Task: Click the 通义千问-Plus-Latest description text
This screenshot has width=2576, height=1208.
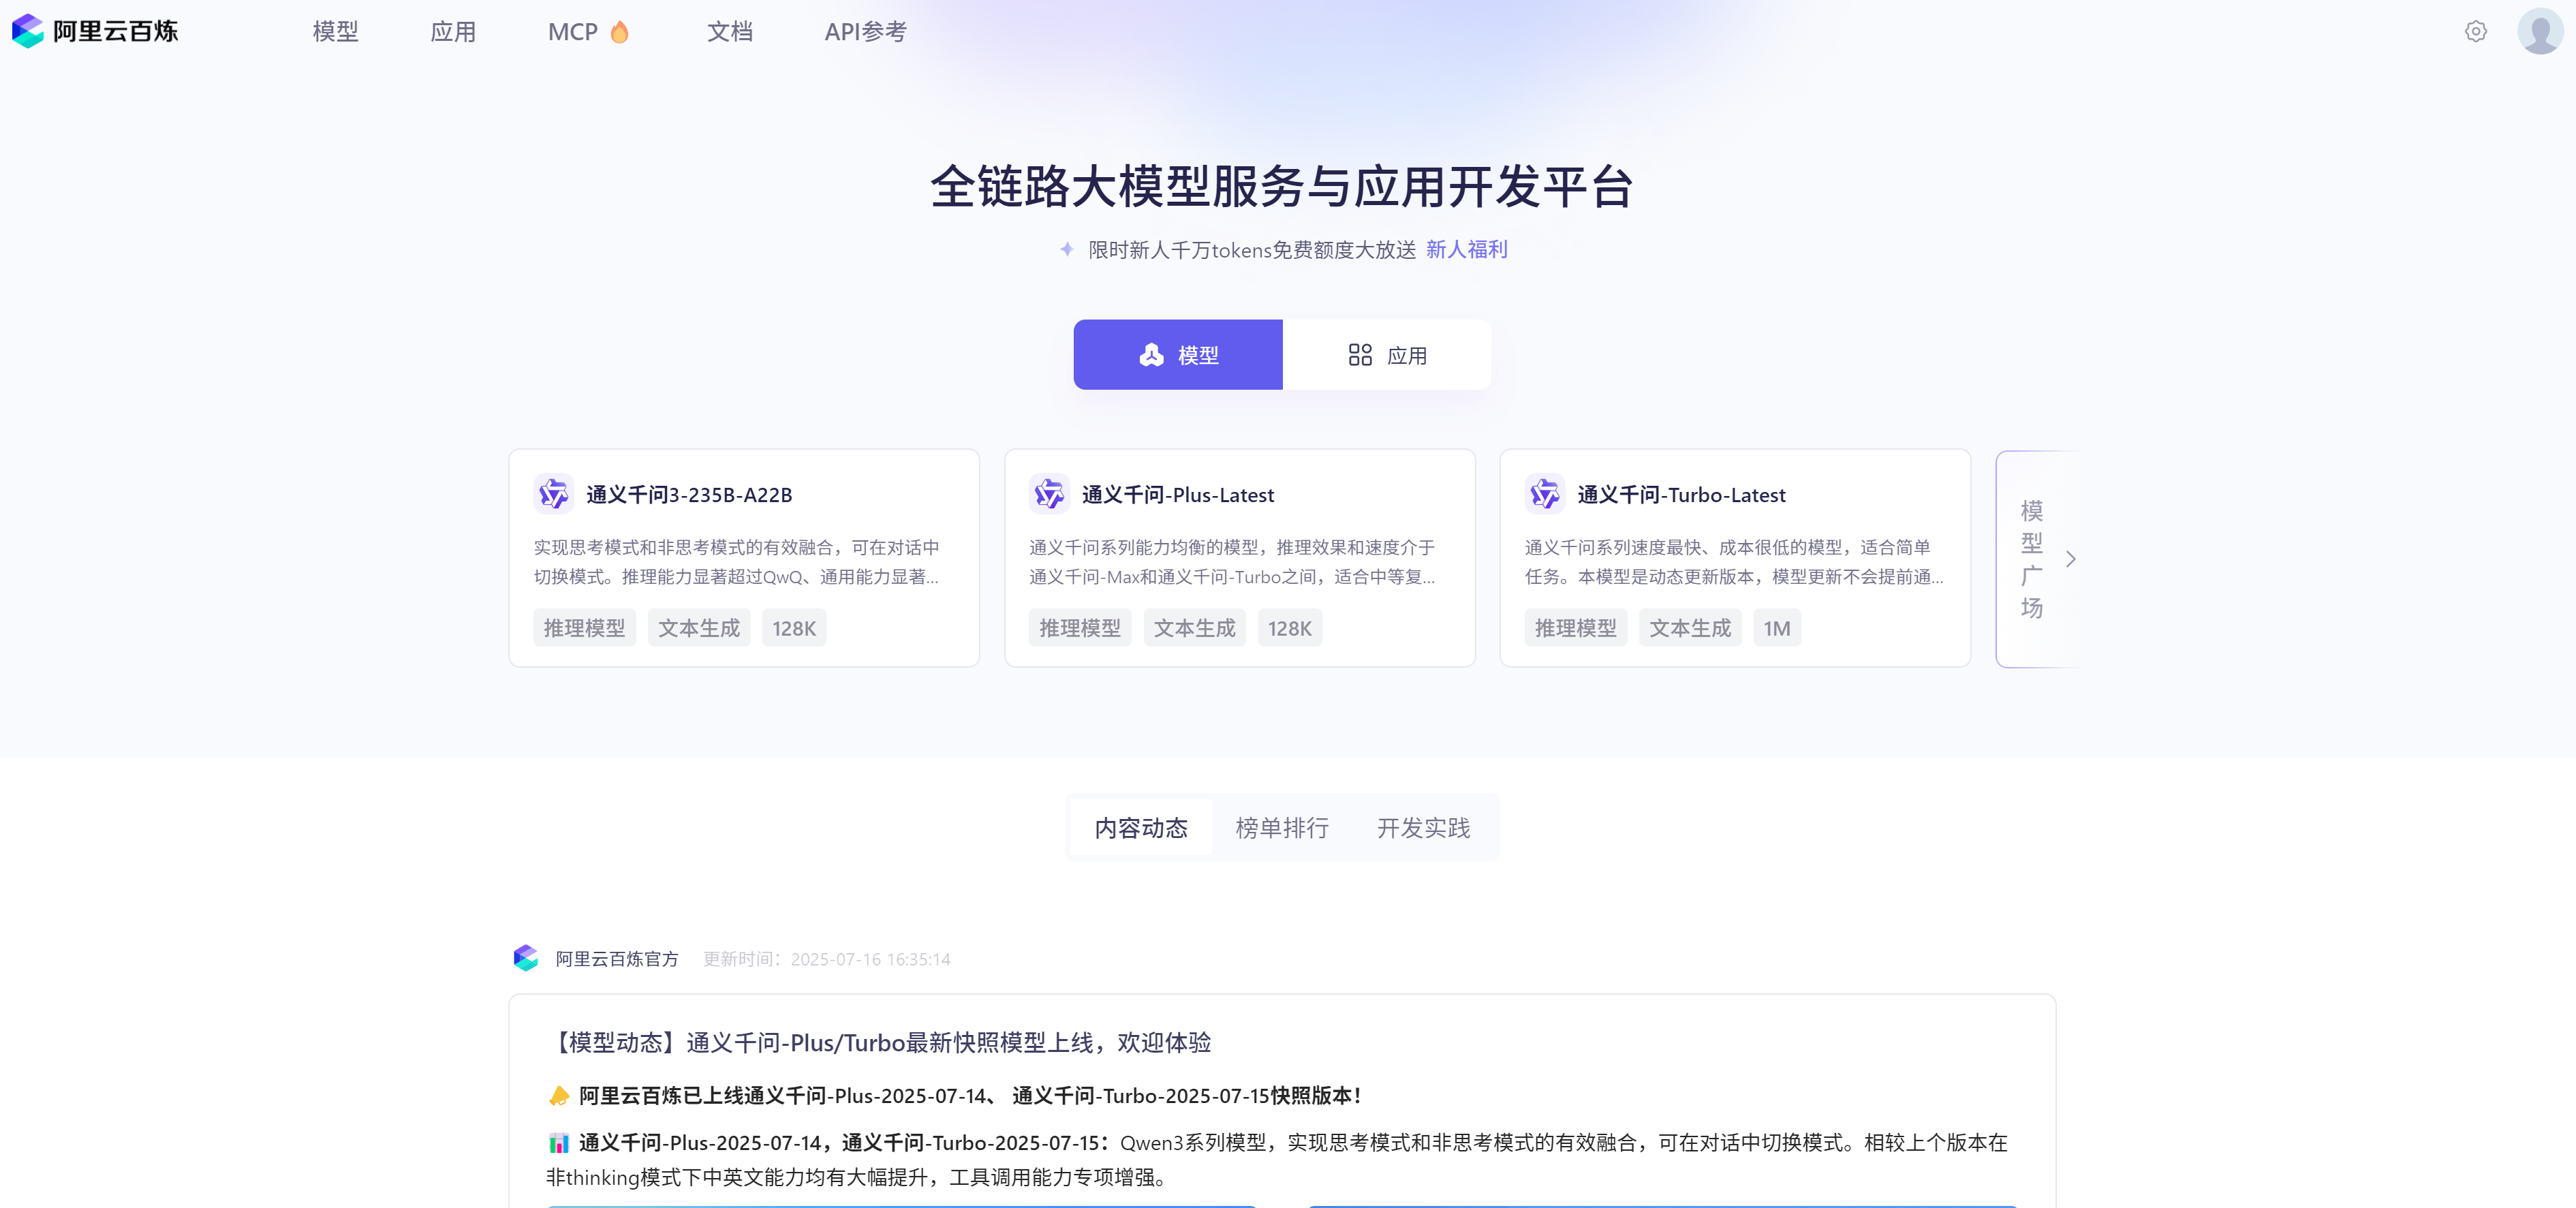Action: tap(1233, 562)
